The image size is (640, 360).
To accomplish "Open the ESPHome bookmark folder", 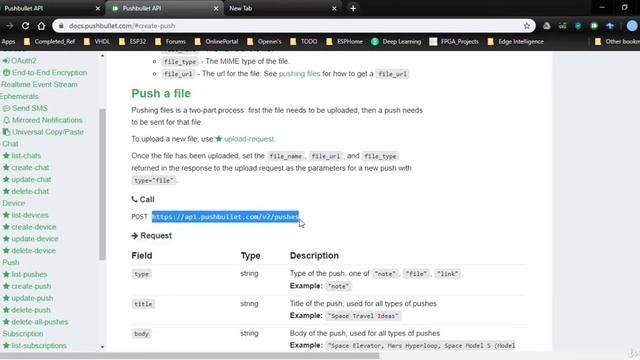I will [344, 41].
